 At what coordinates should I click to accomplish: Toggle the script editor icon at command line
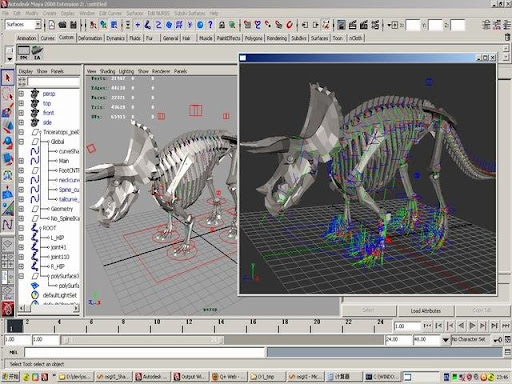507,352
